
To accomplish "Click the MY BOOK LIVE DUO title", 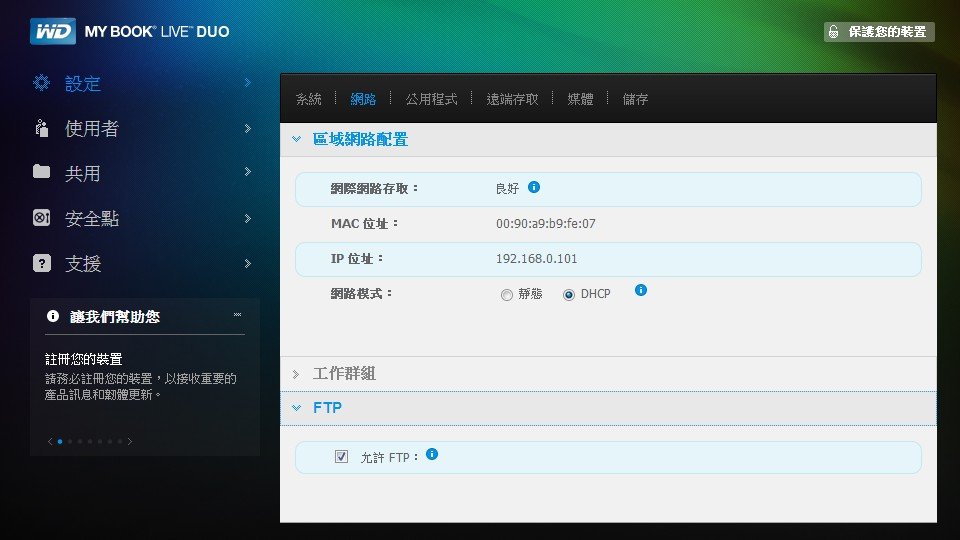I will [x=157, y=32].
